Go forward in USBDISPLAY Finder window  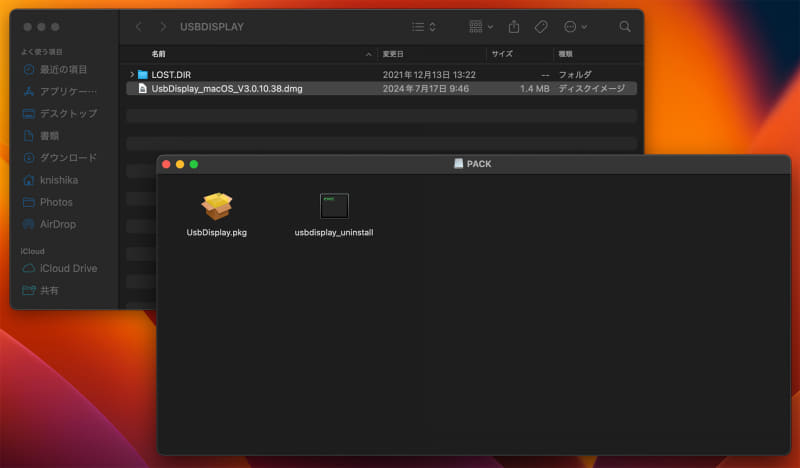(x=163, y=27)
